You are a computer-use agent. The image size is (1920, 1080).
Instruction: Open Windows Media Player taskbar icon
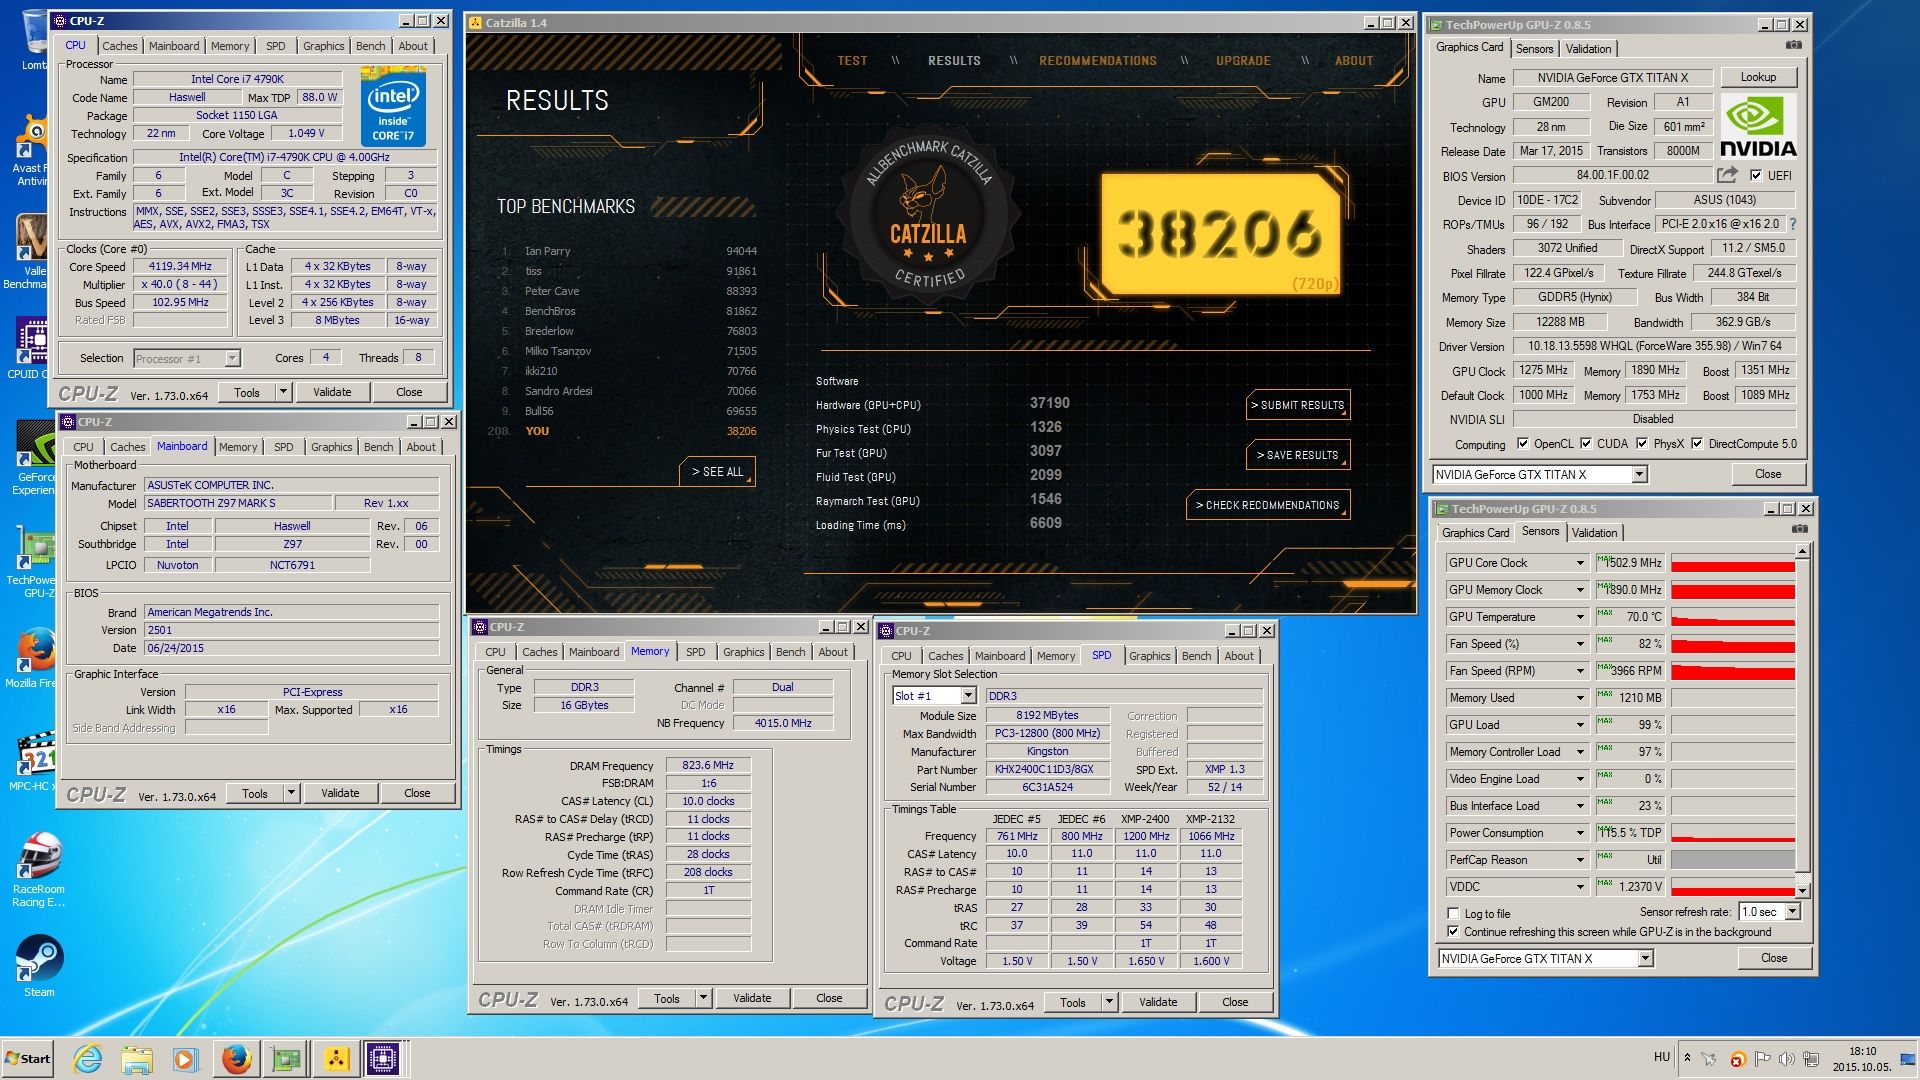pyautogui.click(x=186, y=1058)
